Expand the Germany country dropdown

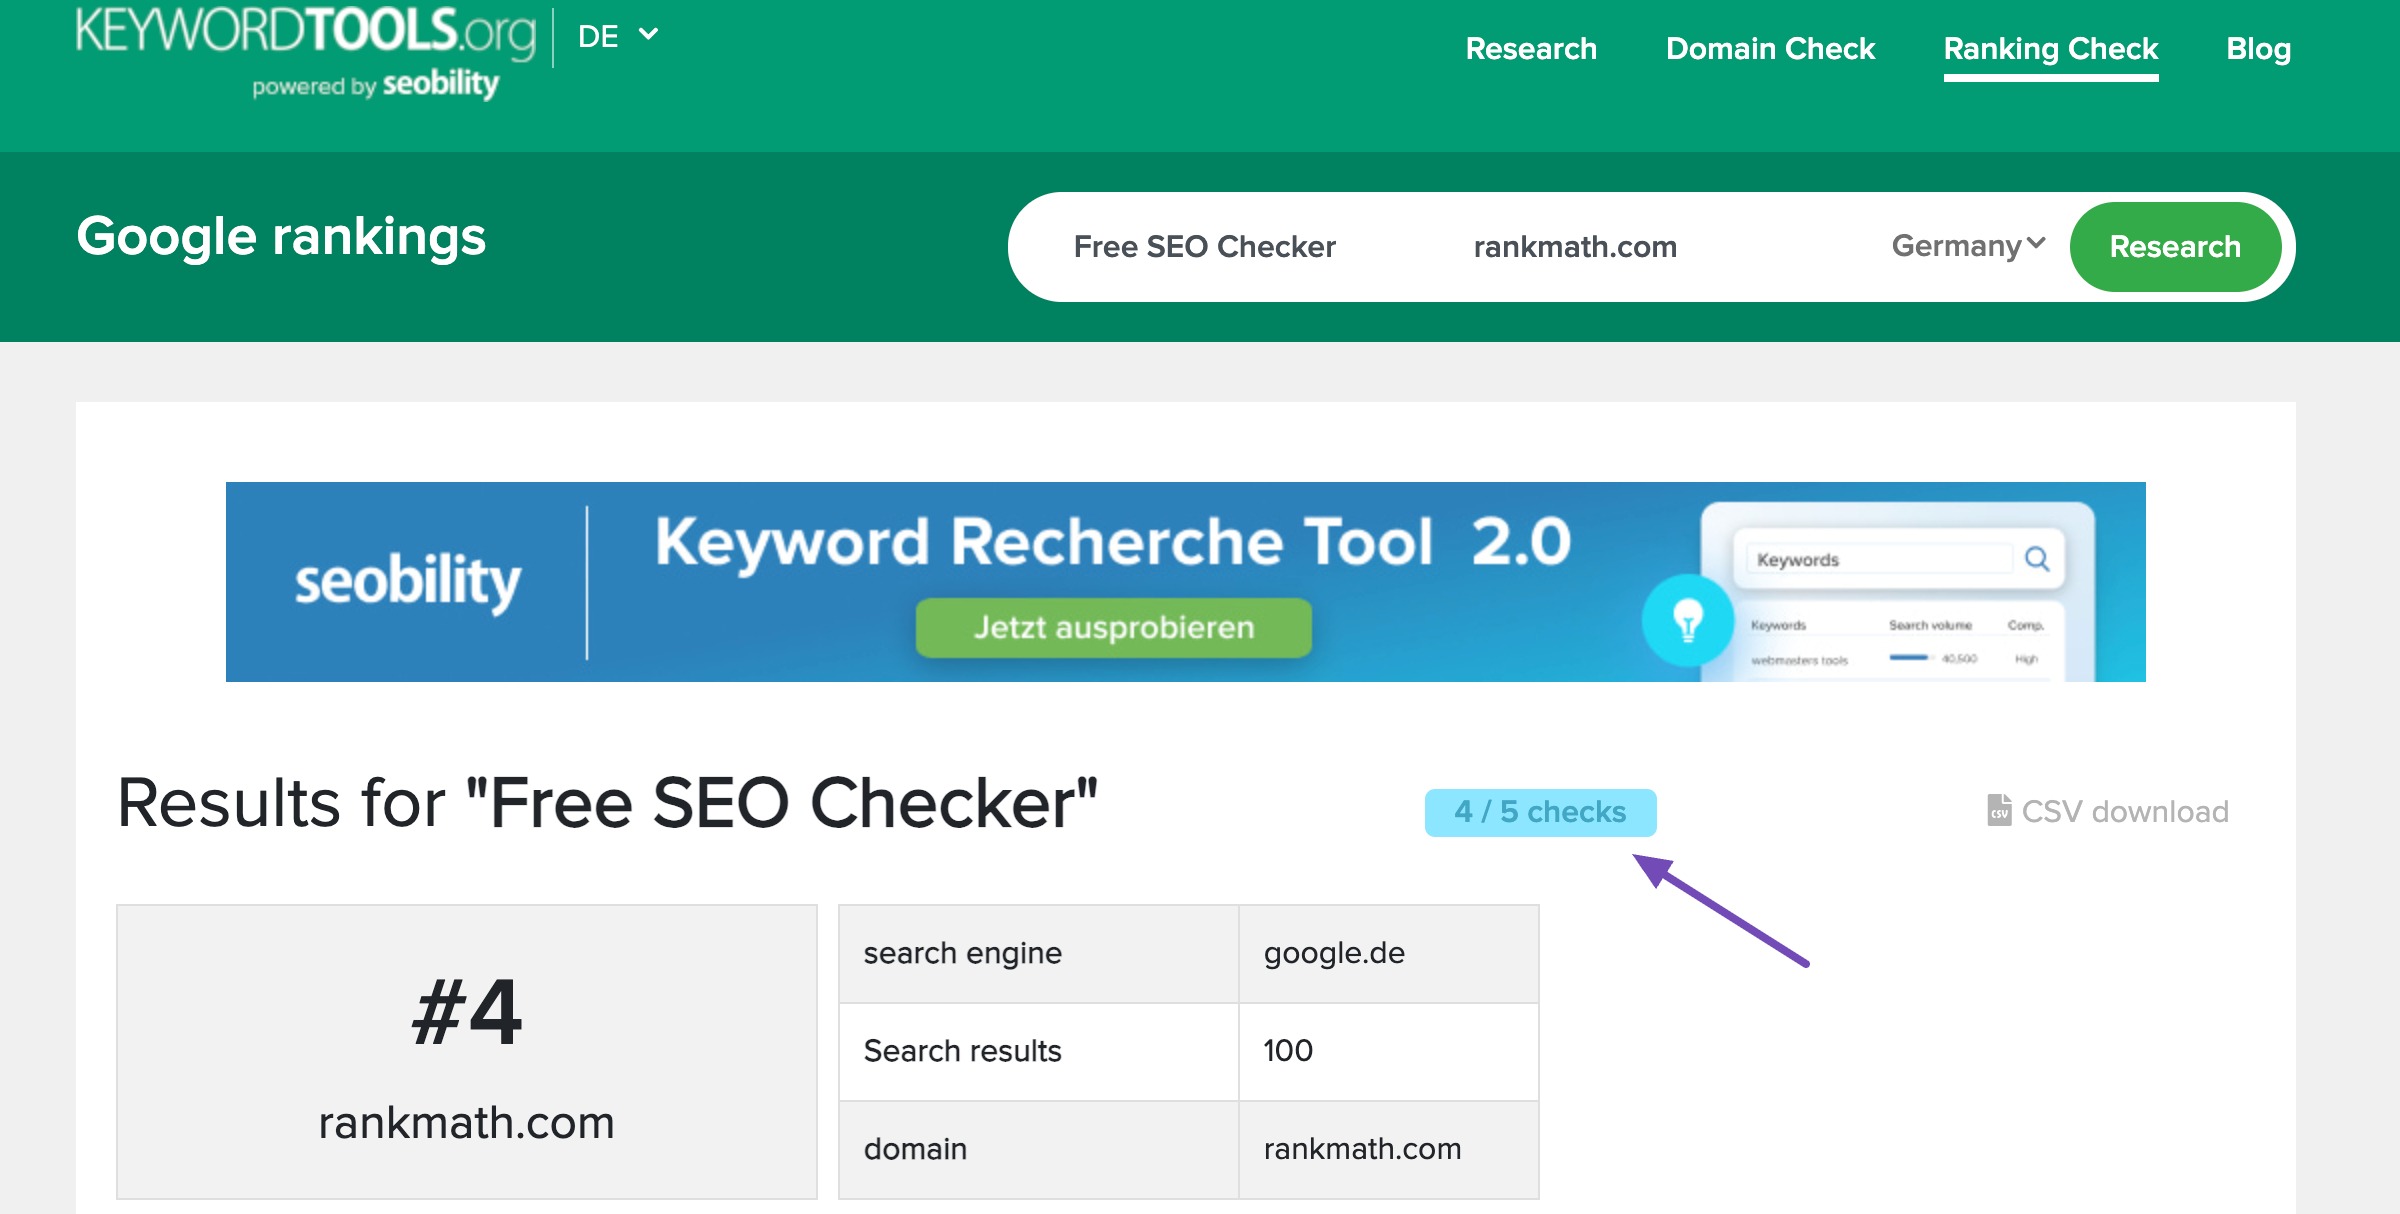pos(1968,245)
